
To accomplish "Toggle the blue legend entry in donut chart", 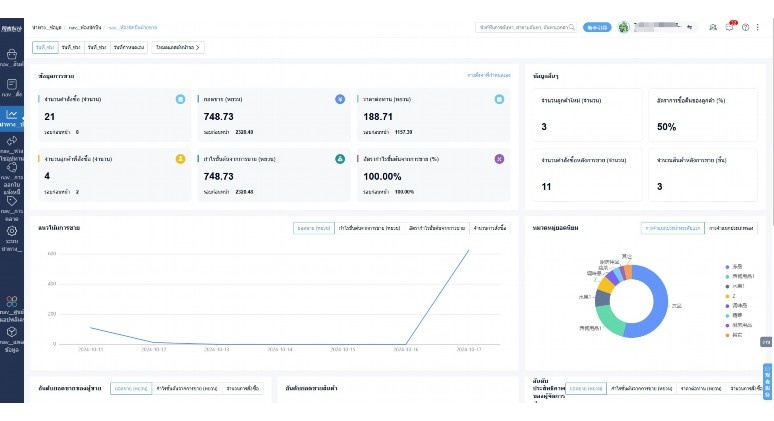I will 735,267.
